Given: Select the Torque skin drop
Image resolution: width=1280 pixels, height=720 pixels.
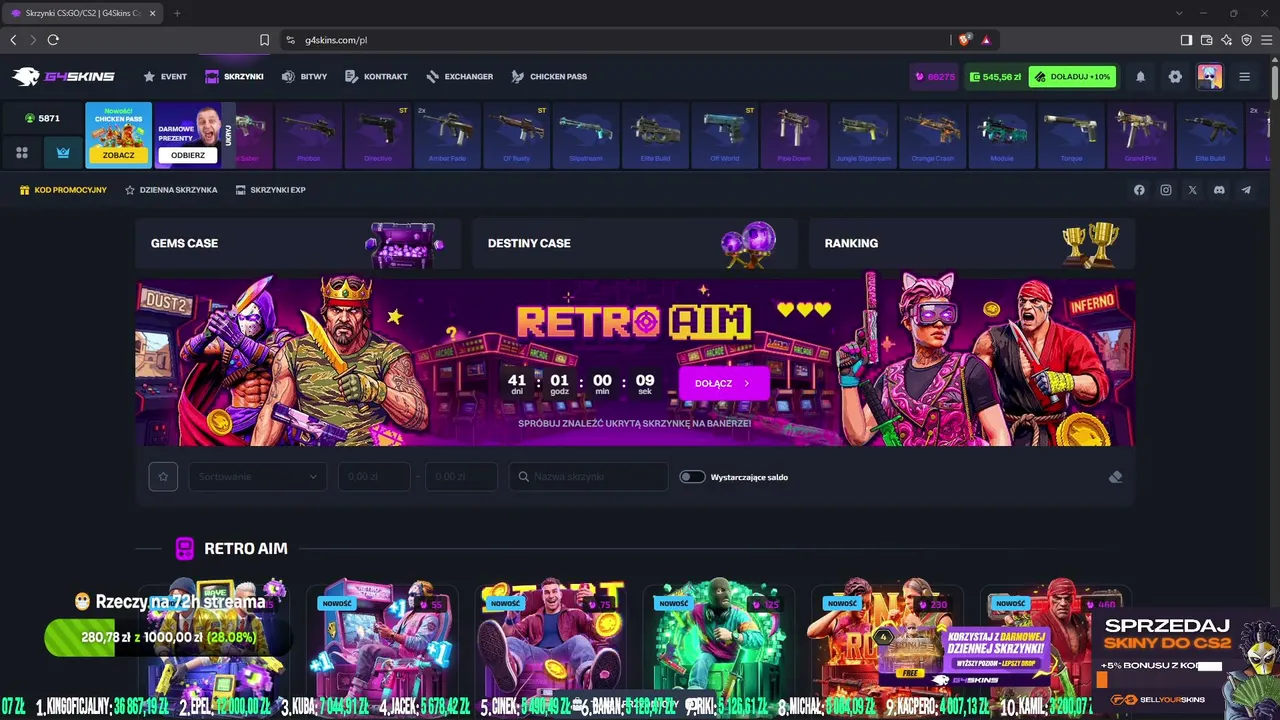Looking at the screenshot, I should click(1071, 135).
